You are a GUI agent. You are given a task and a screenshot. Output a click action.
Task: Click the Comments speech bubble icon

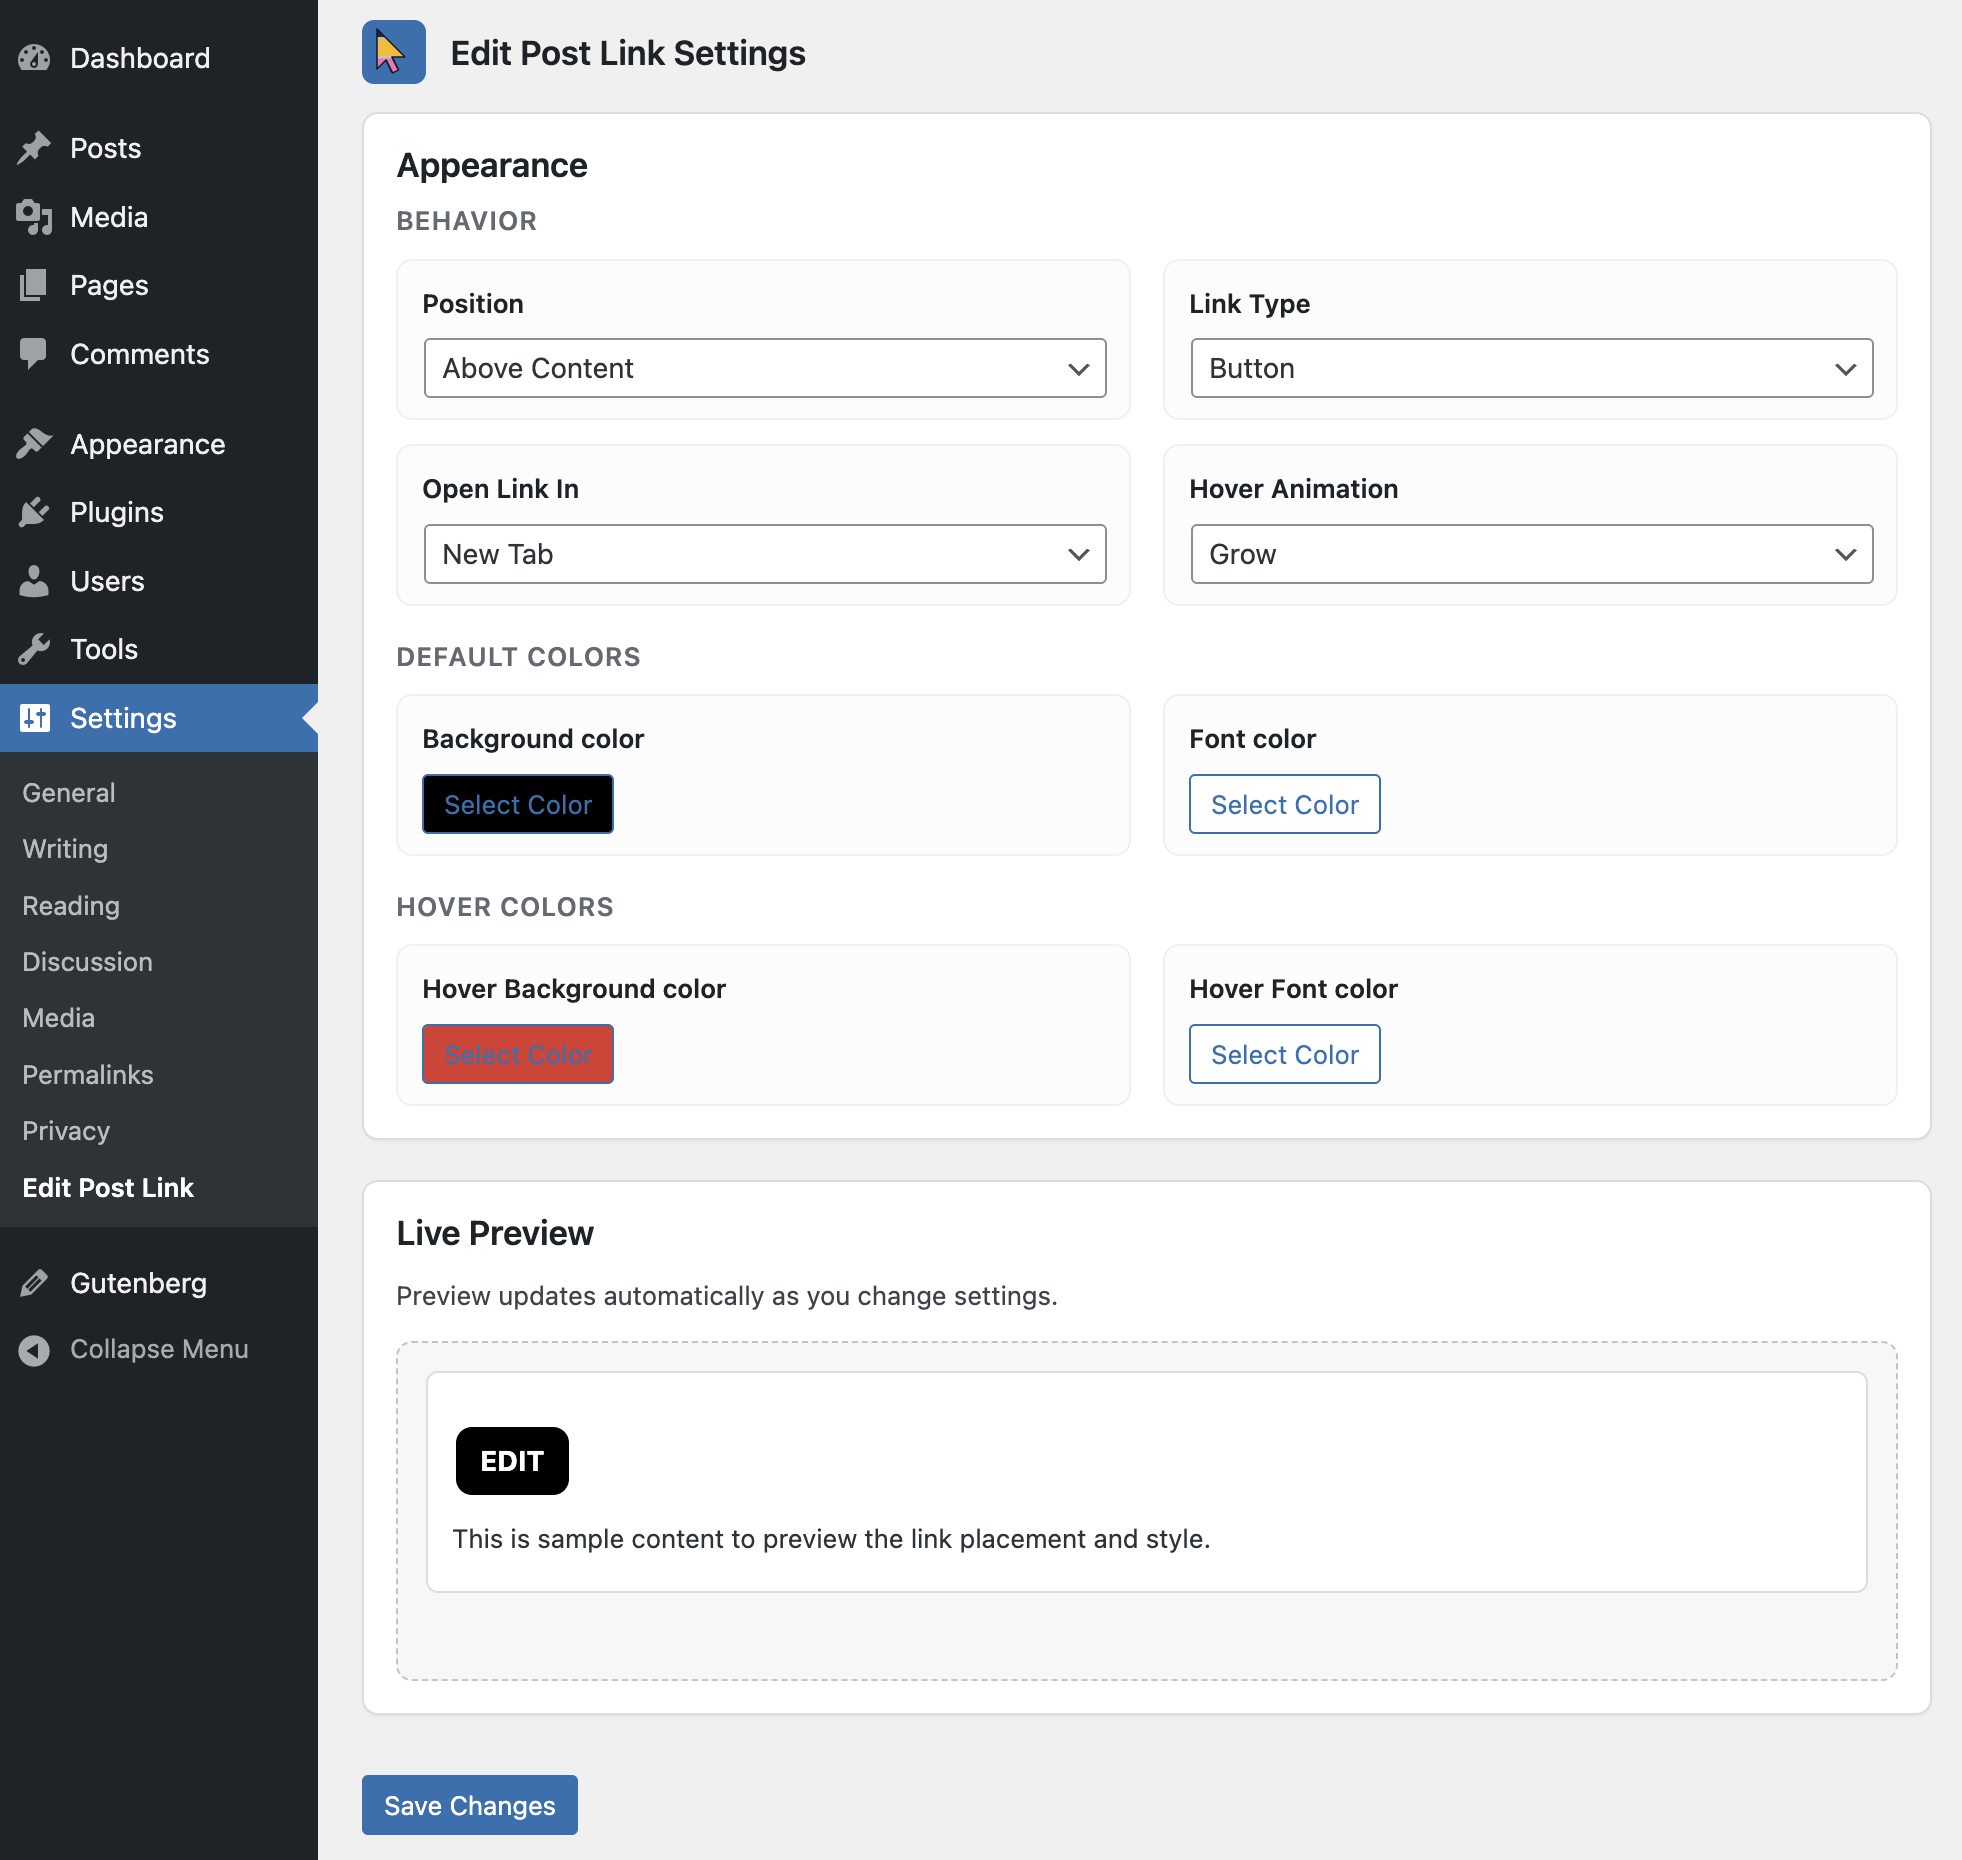pyautogui.click(x=34, y=354)
